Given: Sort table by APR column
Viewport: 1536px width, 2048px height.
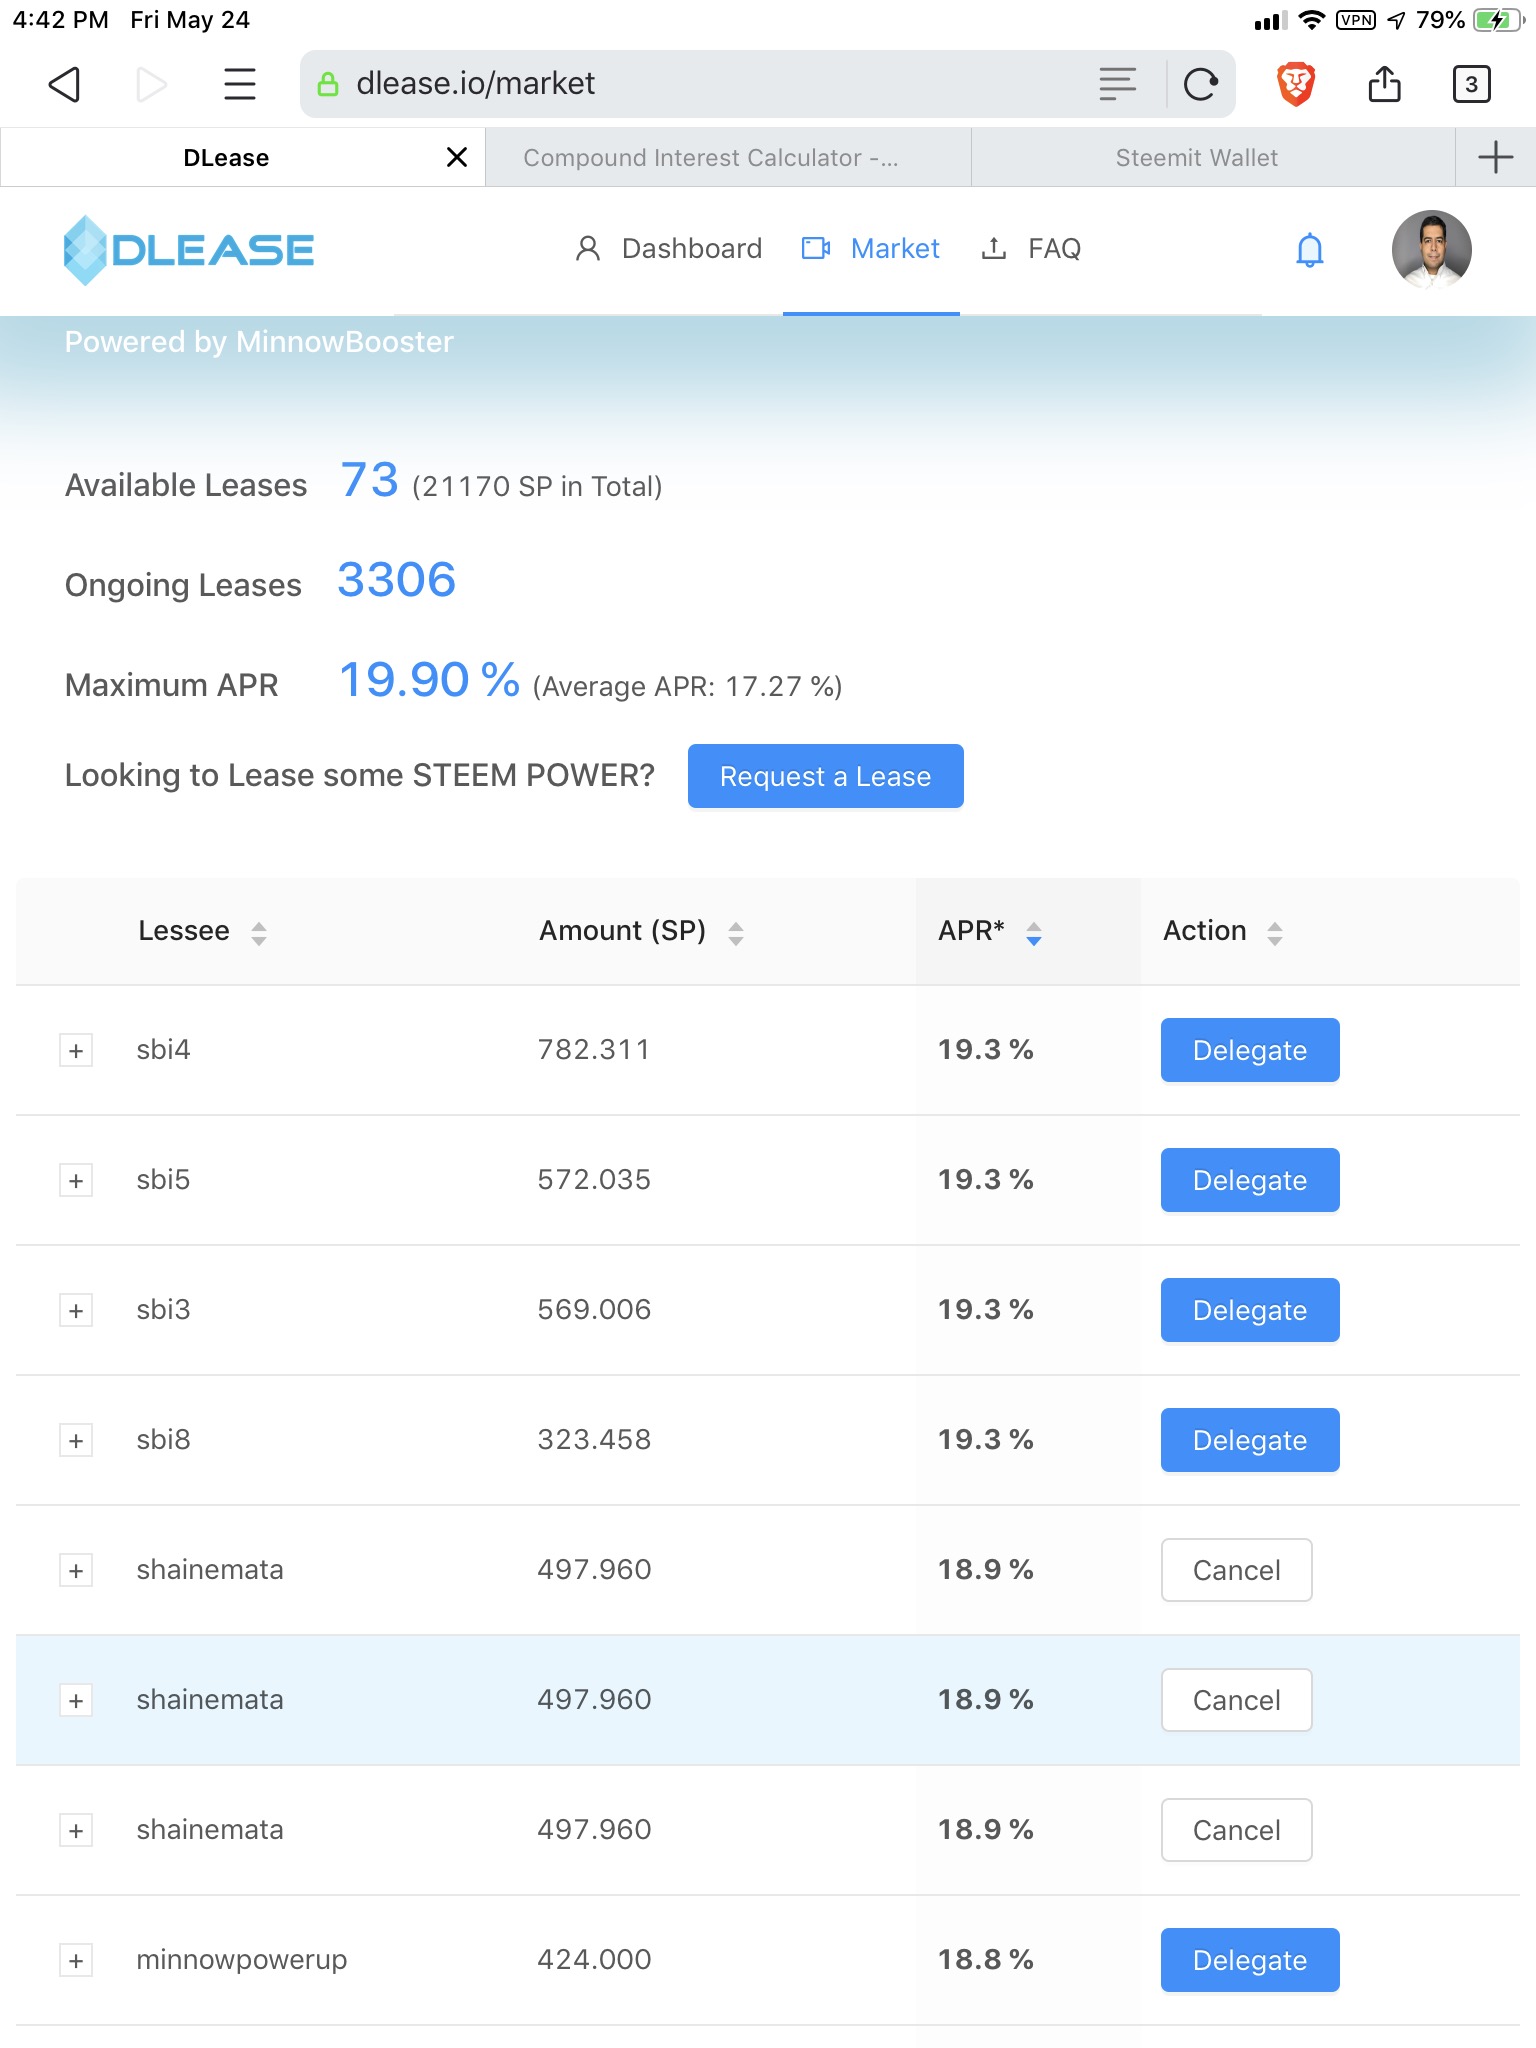Looking at the screenshot, I should pyautogui.click(x=1034, y=933).
